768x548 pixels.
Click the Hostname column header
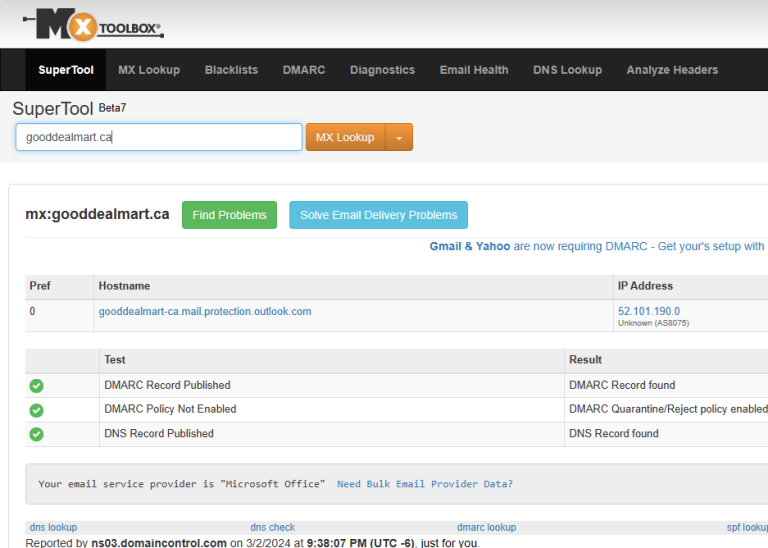pyautogui.click(x=124, y=286)
